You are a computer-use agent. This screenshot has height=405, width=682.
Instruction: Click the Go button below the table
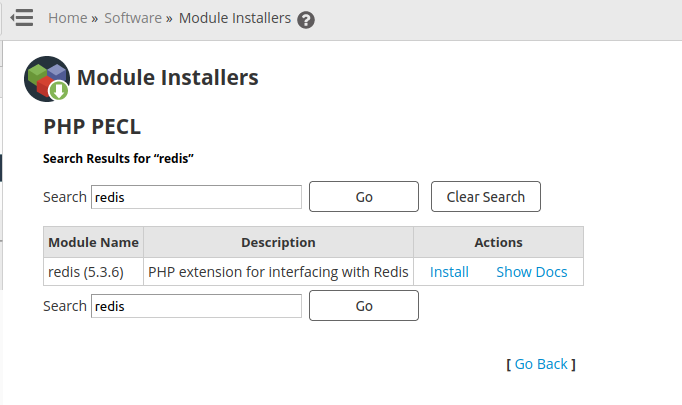click(x=364, y=306)
